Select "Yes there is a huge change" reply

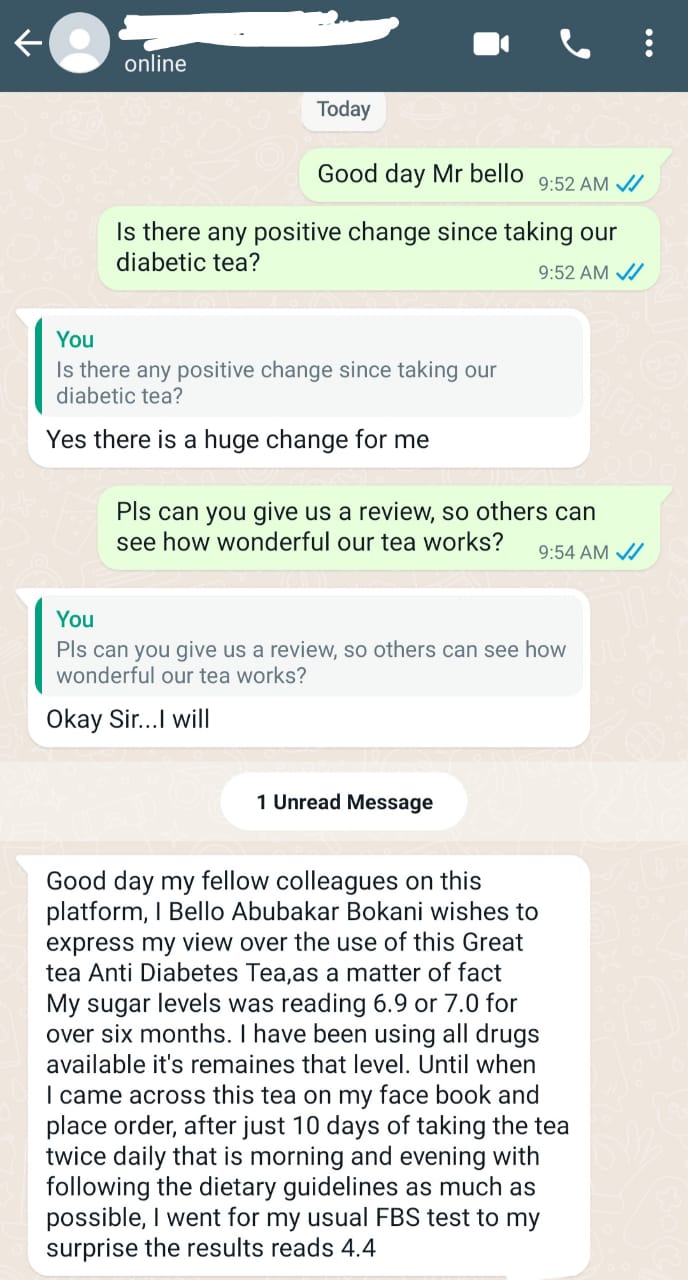click(237, 439)
